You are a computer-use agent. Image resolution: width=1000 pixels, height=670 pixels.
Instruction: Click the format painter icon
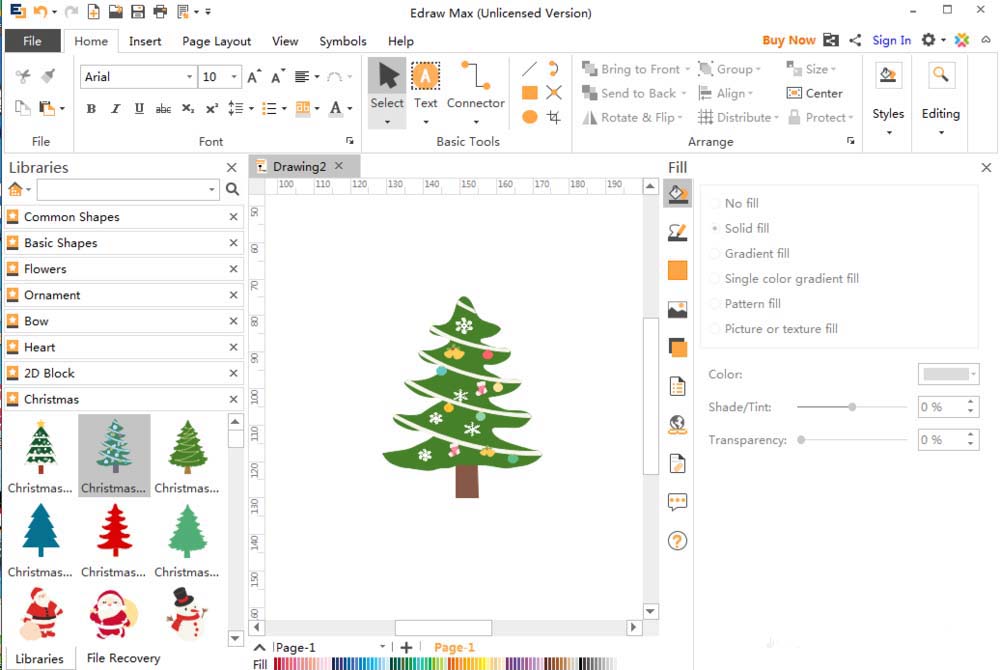pos(48,76)
